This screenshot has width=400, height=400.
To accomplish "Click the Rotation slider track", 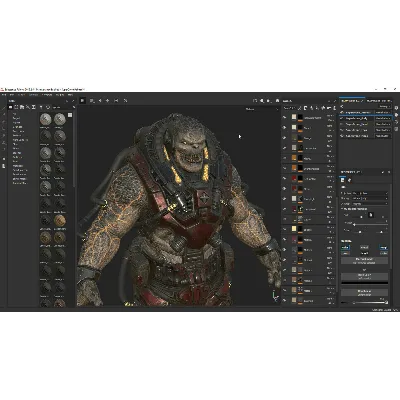I will [x=370, y=225].
